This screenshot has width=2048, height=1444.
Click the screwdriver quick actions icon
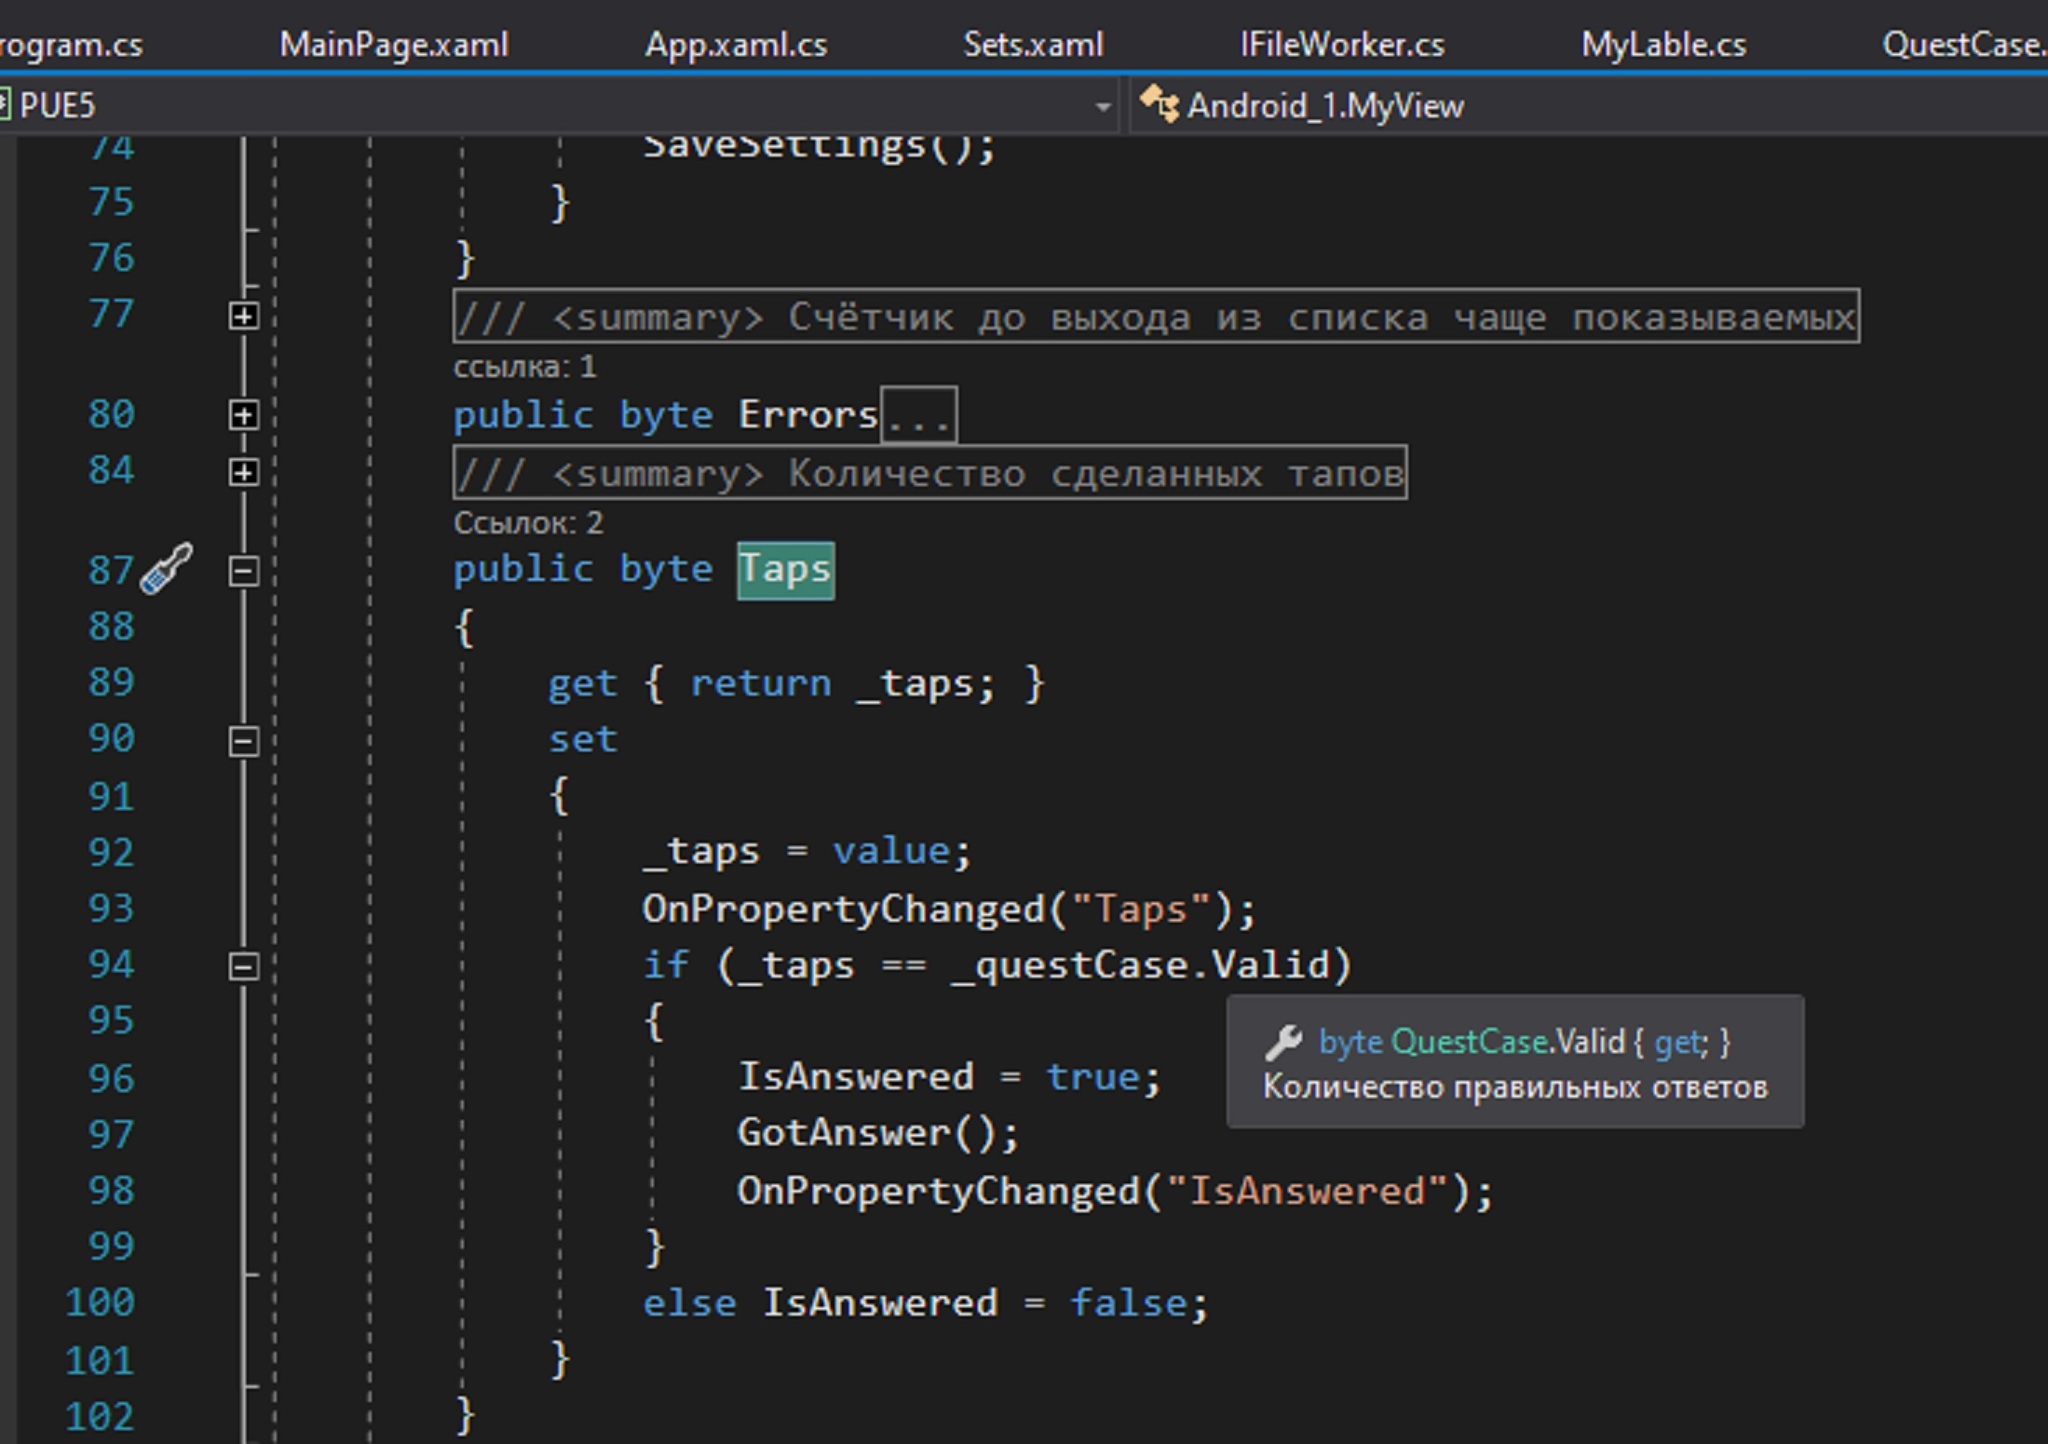pyautogui.click(x=166, y=569)
